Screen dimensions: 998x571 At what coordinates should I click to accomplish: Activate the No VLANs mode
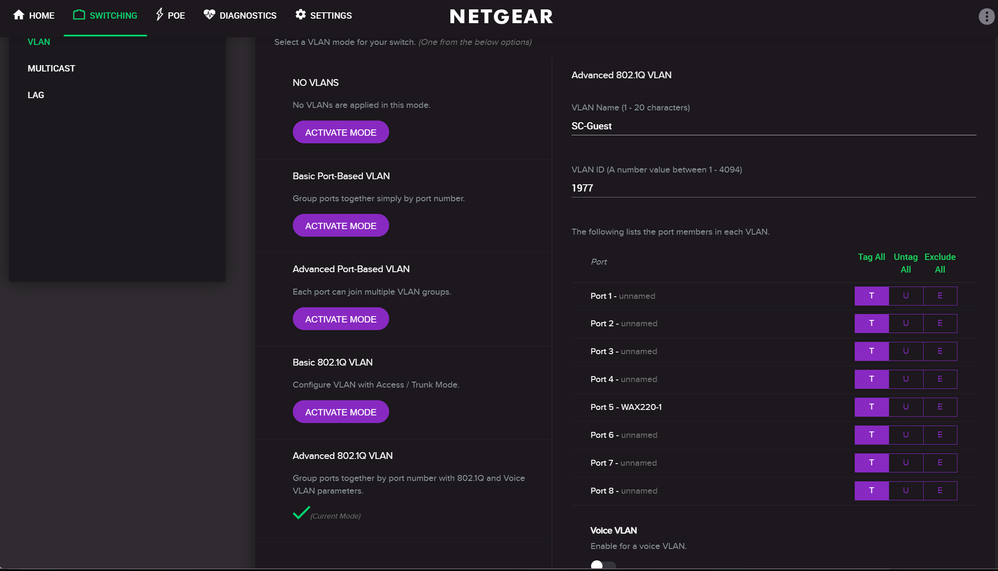tap(340, 132)
